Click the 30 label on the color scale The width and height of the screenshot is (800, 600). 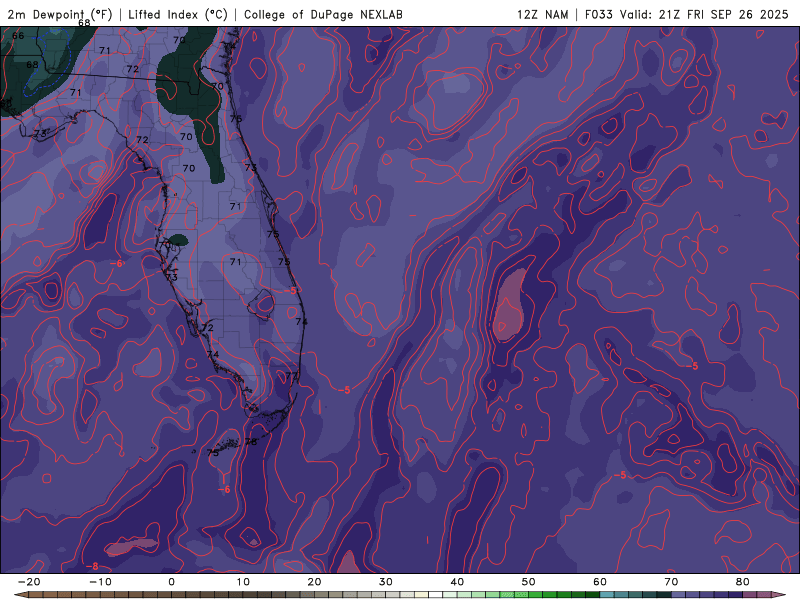pos(386,582)
